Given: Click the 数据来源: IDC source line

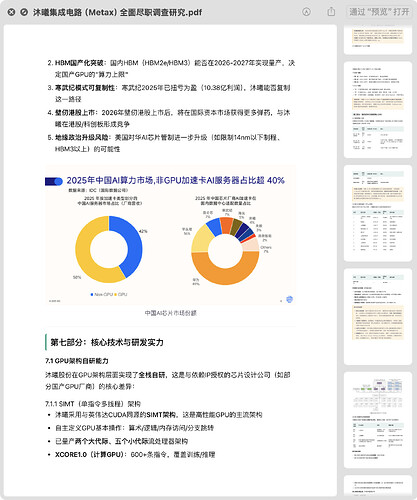Looking at the screenshot, I should coord(98,190).
